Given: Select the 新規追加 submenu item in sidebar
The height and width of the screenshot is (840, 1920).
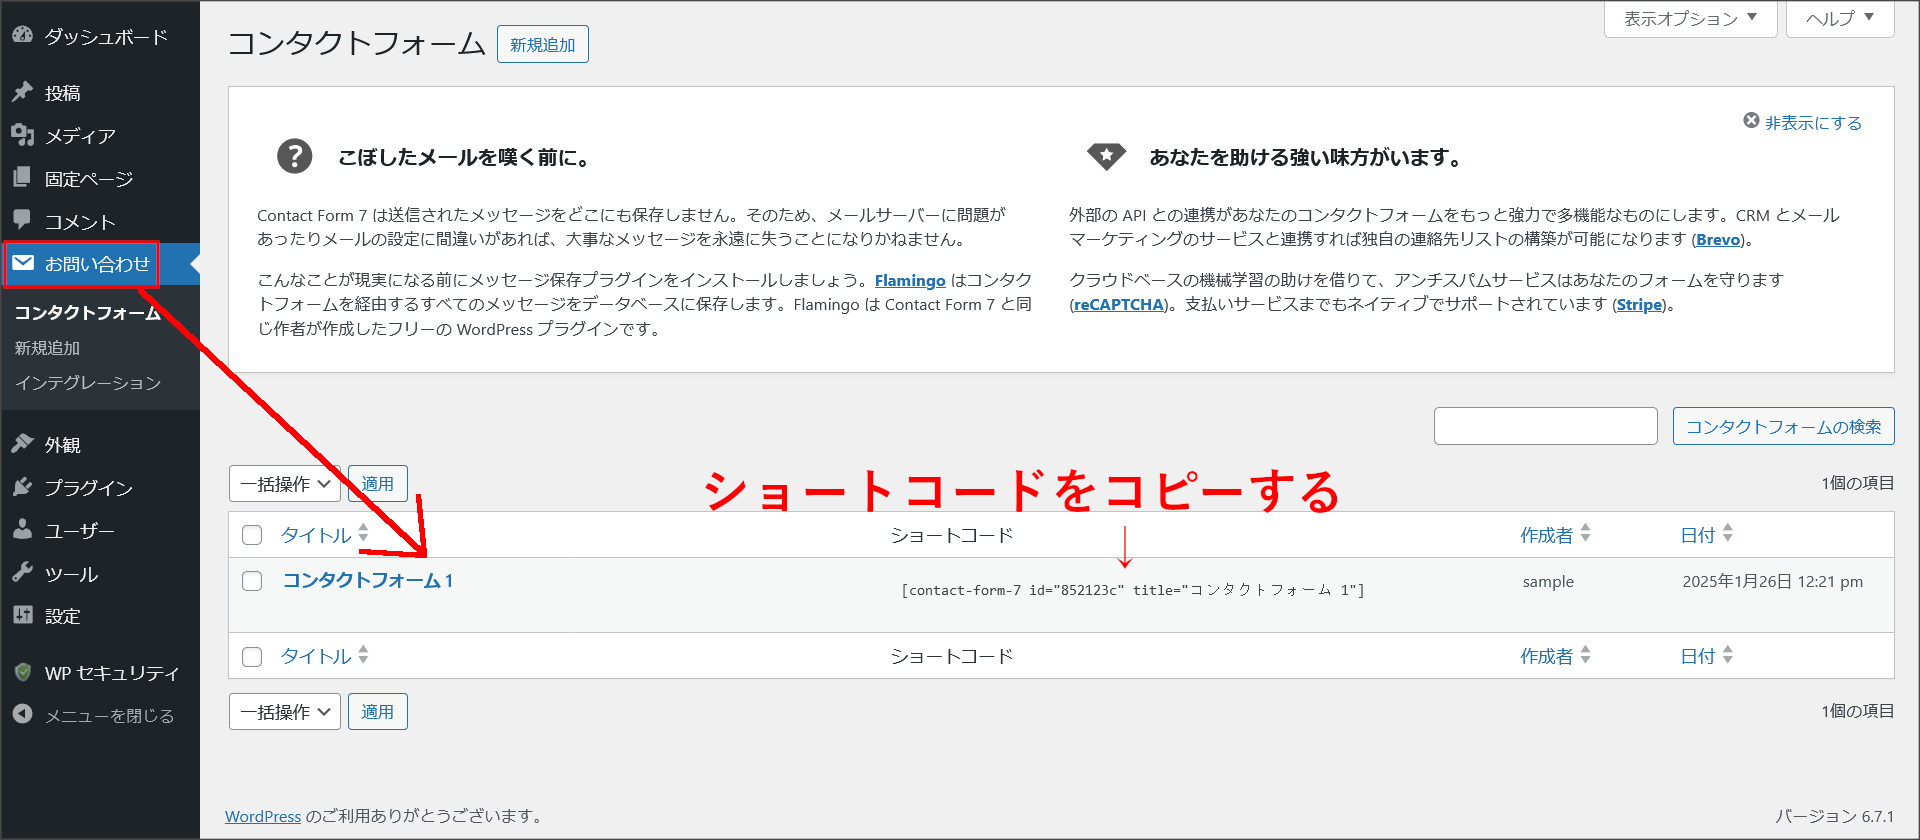Looking at the screenshot, I should point(47,348).
